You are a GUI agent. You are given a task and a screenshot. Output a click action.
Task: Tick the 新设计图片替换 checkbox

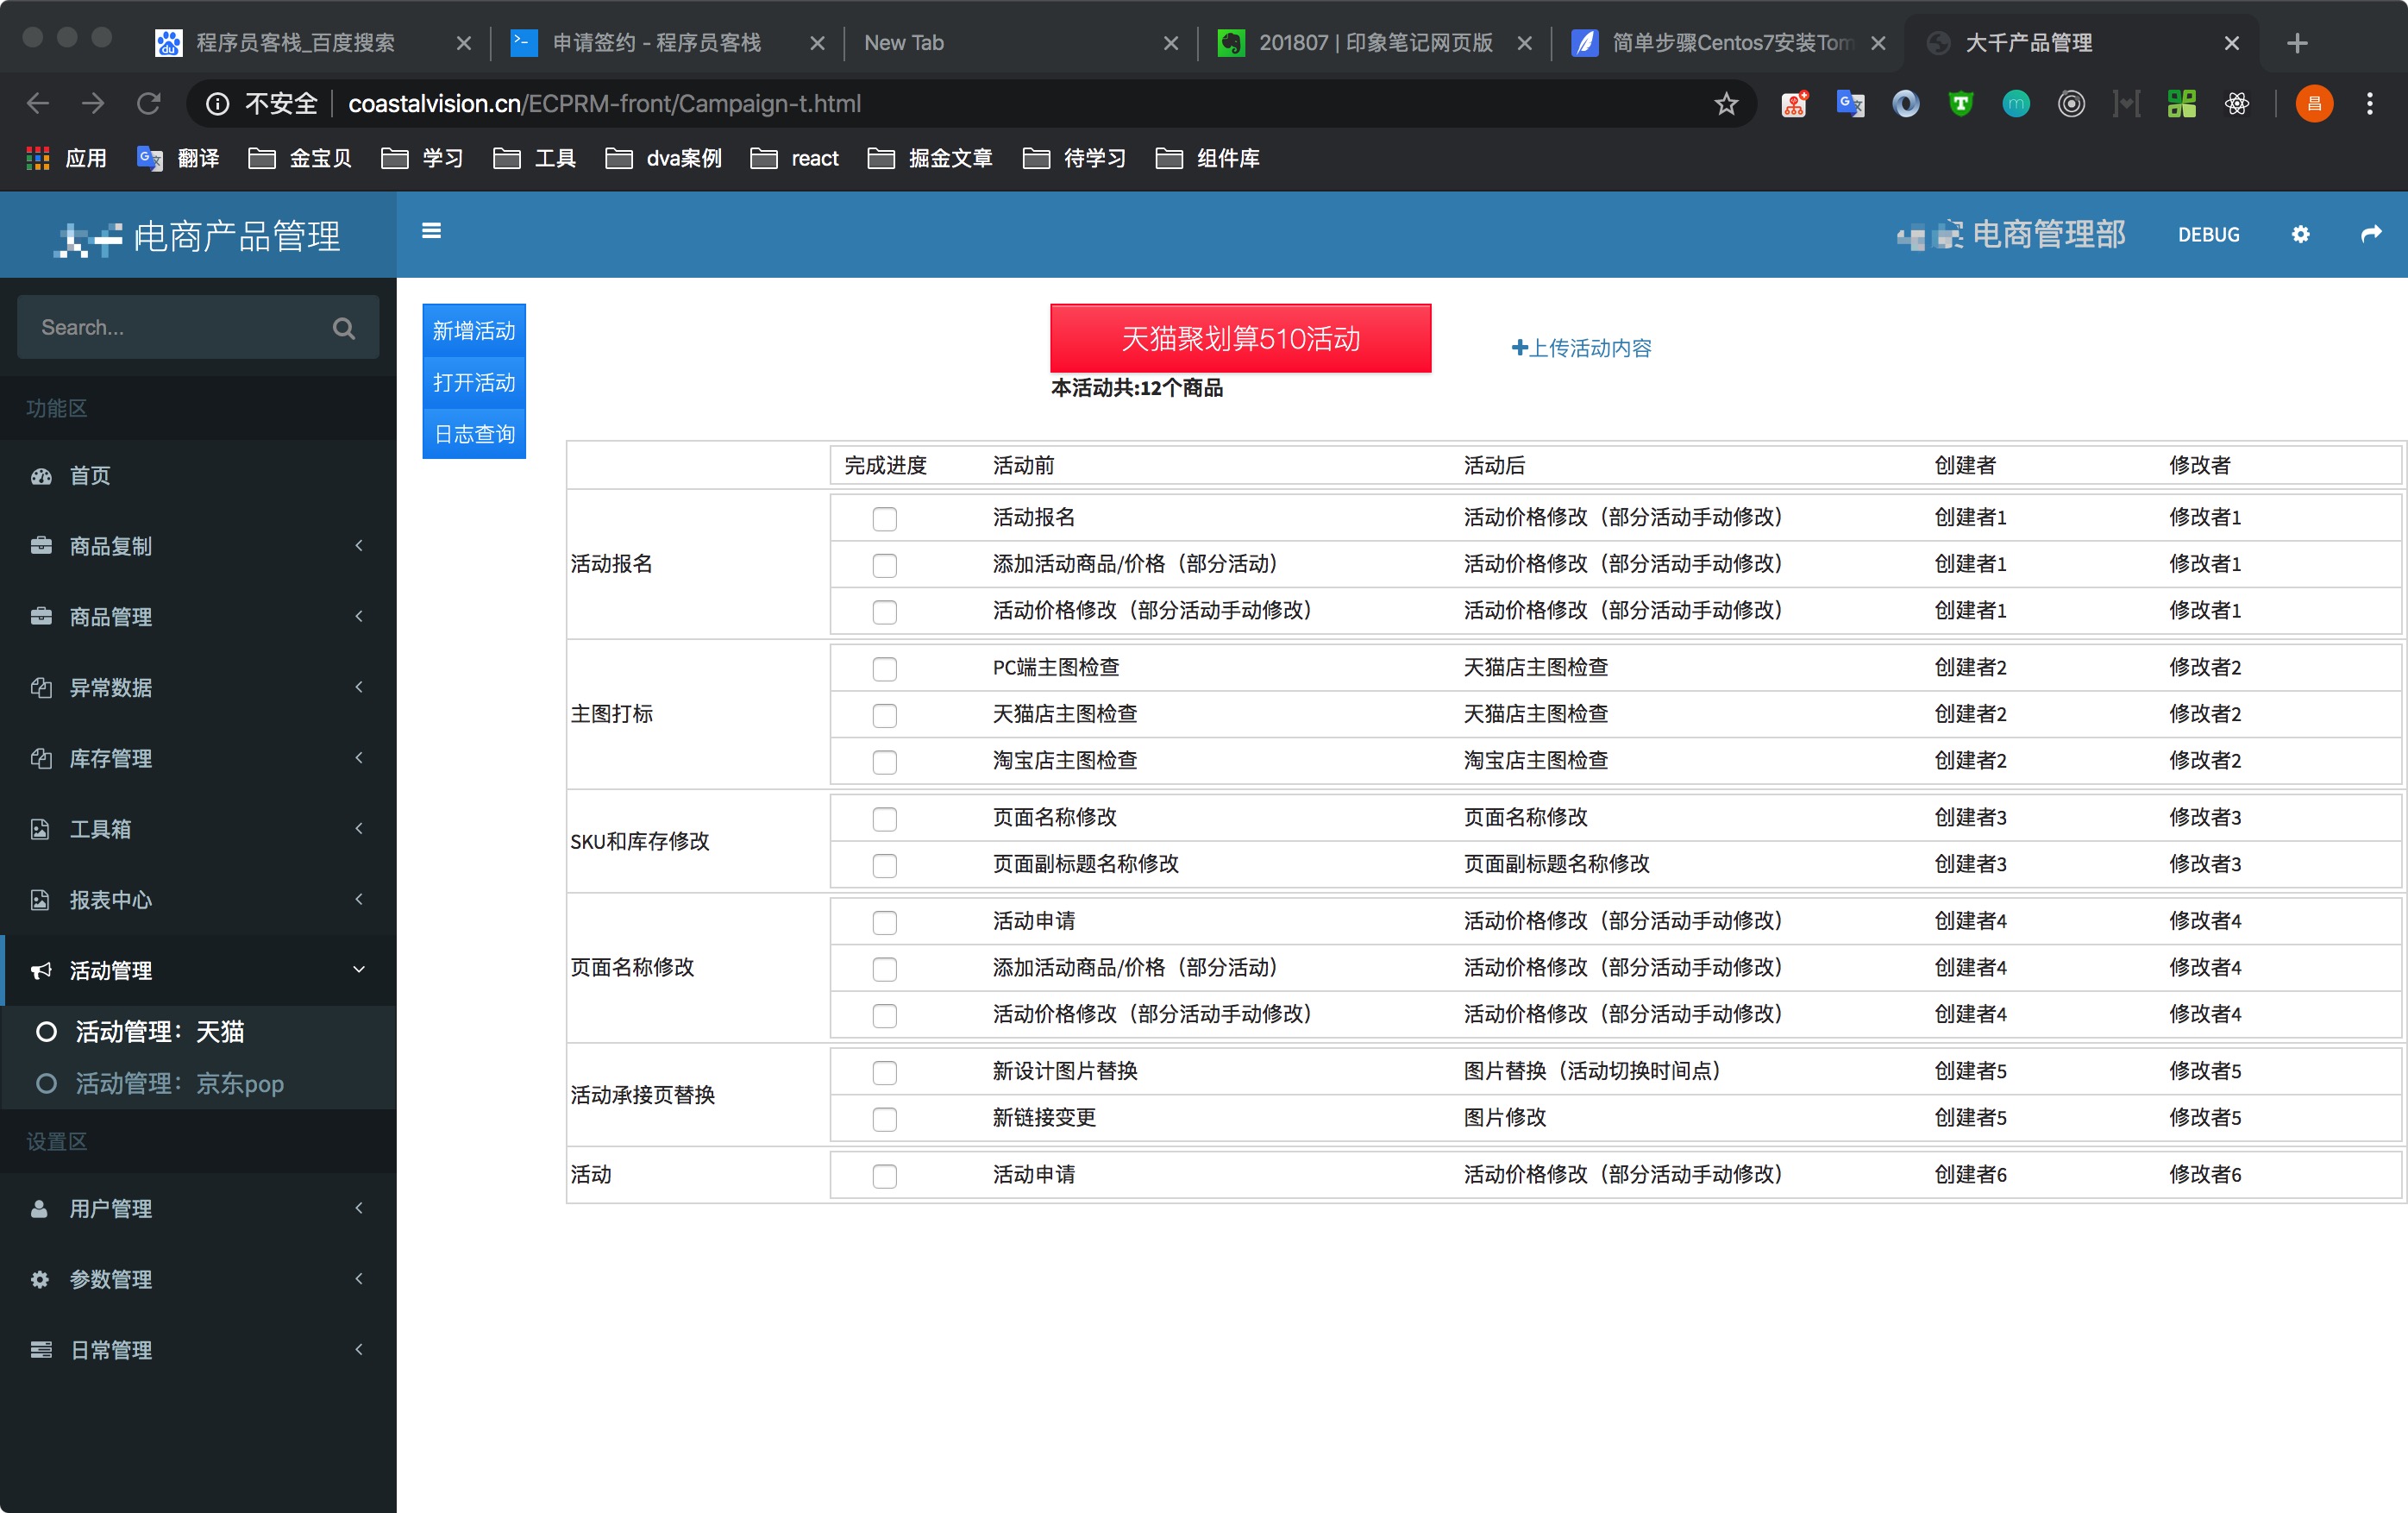point(884,1072)
